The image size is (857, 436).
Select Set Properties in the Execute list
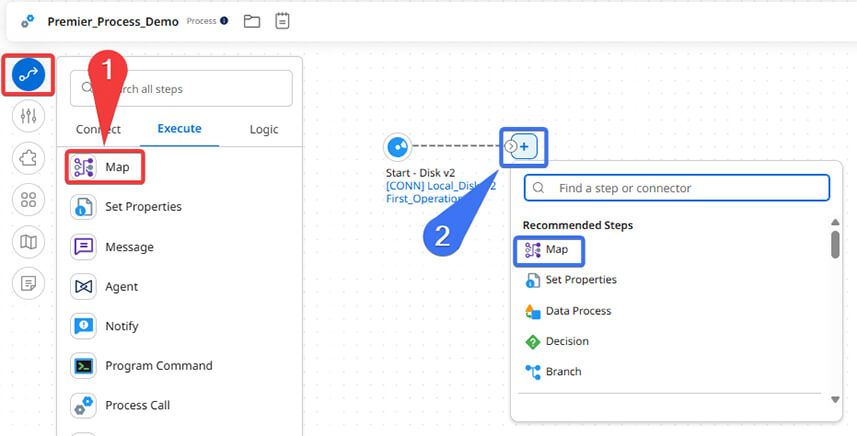click(142, 207)
